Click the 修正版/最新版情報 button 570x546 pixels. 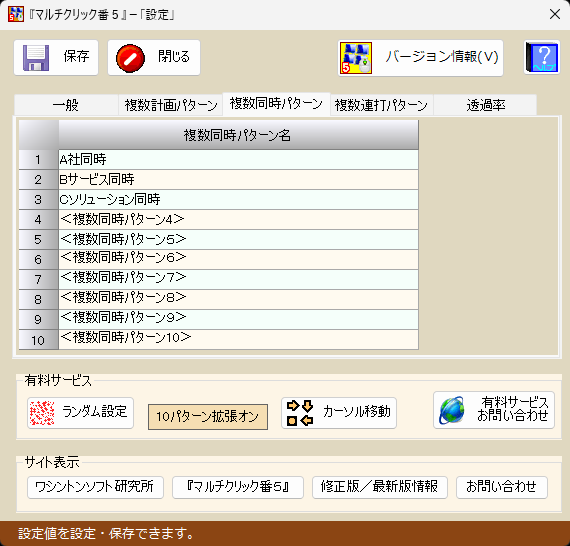pos(380,487)
